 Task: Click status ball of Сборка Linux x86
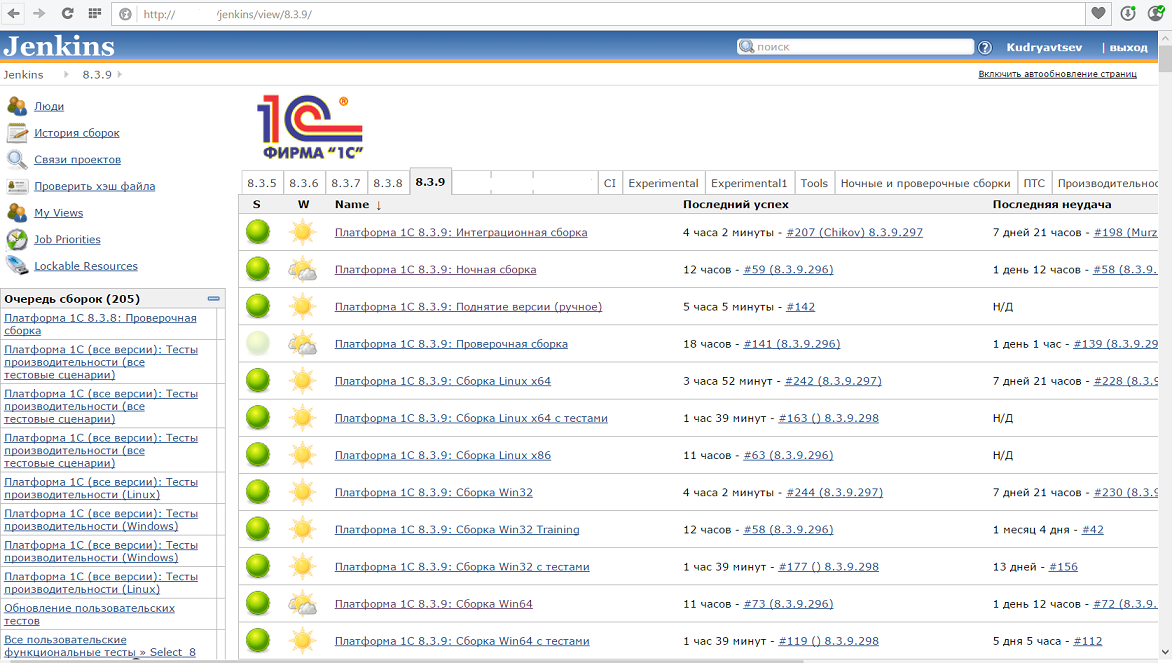point(258,454)
